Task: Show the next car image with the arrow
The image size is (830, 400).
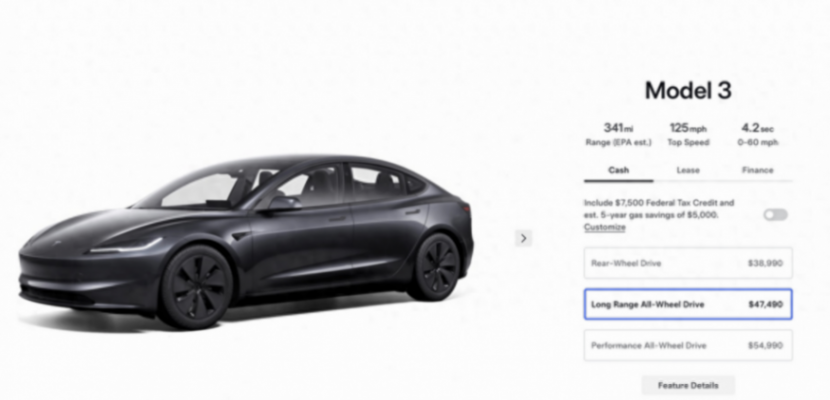Action: point(524,238)
